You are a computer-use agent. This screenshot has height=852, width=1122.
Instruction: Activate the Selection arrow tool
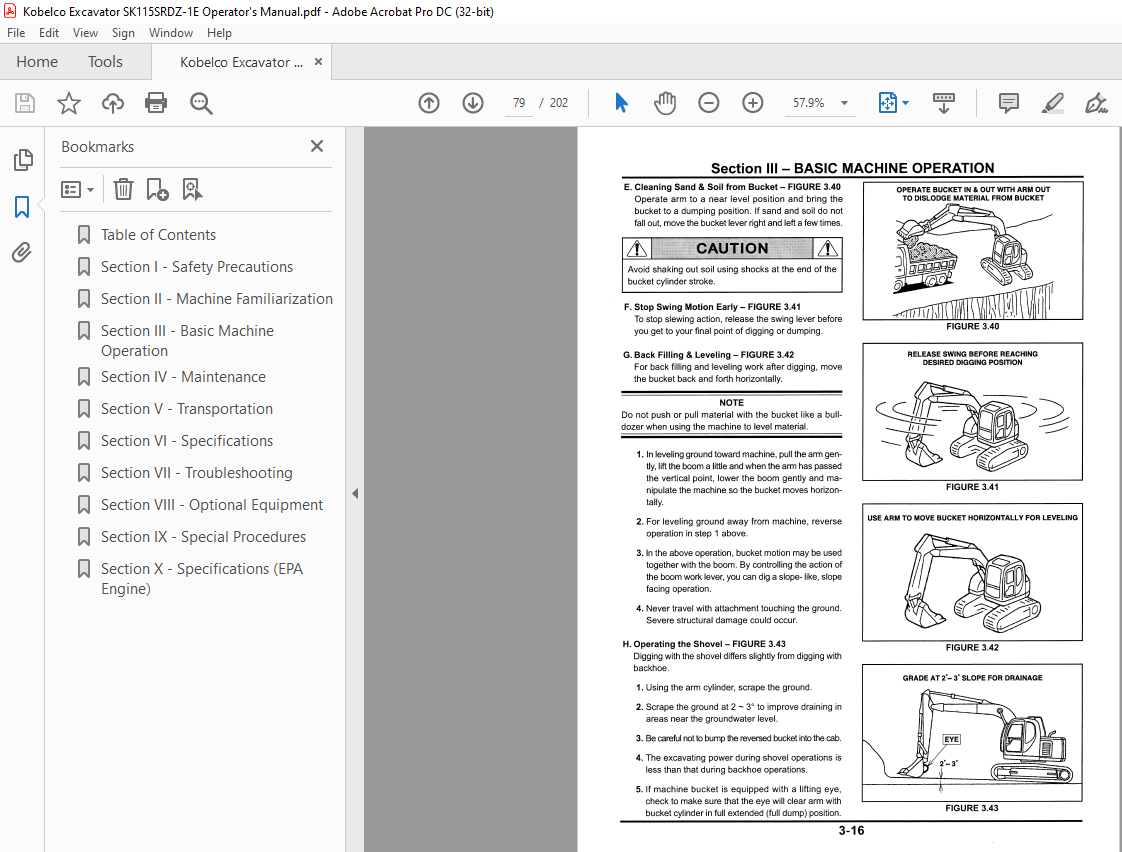(621, 103)
